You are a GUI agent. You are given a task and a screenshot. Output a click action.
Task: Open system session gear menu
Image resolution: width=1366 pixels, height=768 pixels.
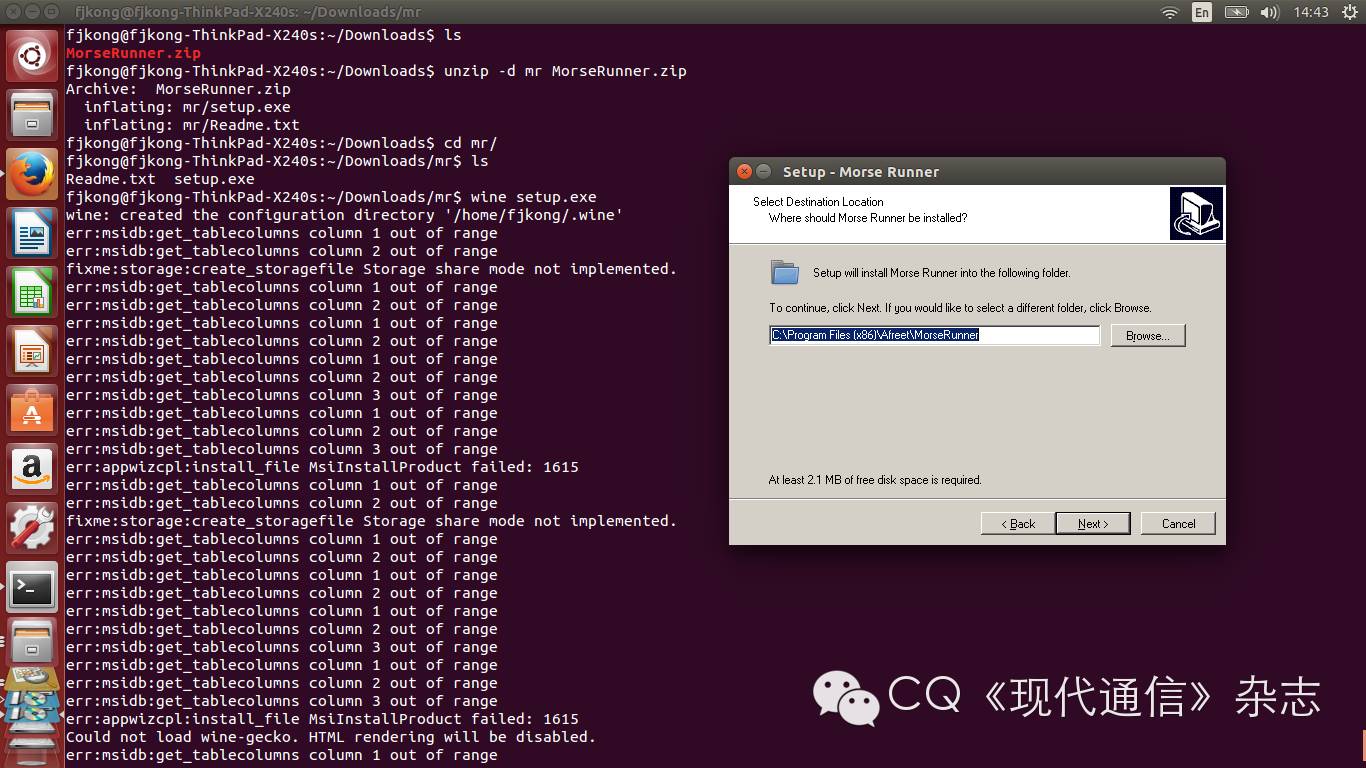pyautogui.click(x=1348, y=12)
